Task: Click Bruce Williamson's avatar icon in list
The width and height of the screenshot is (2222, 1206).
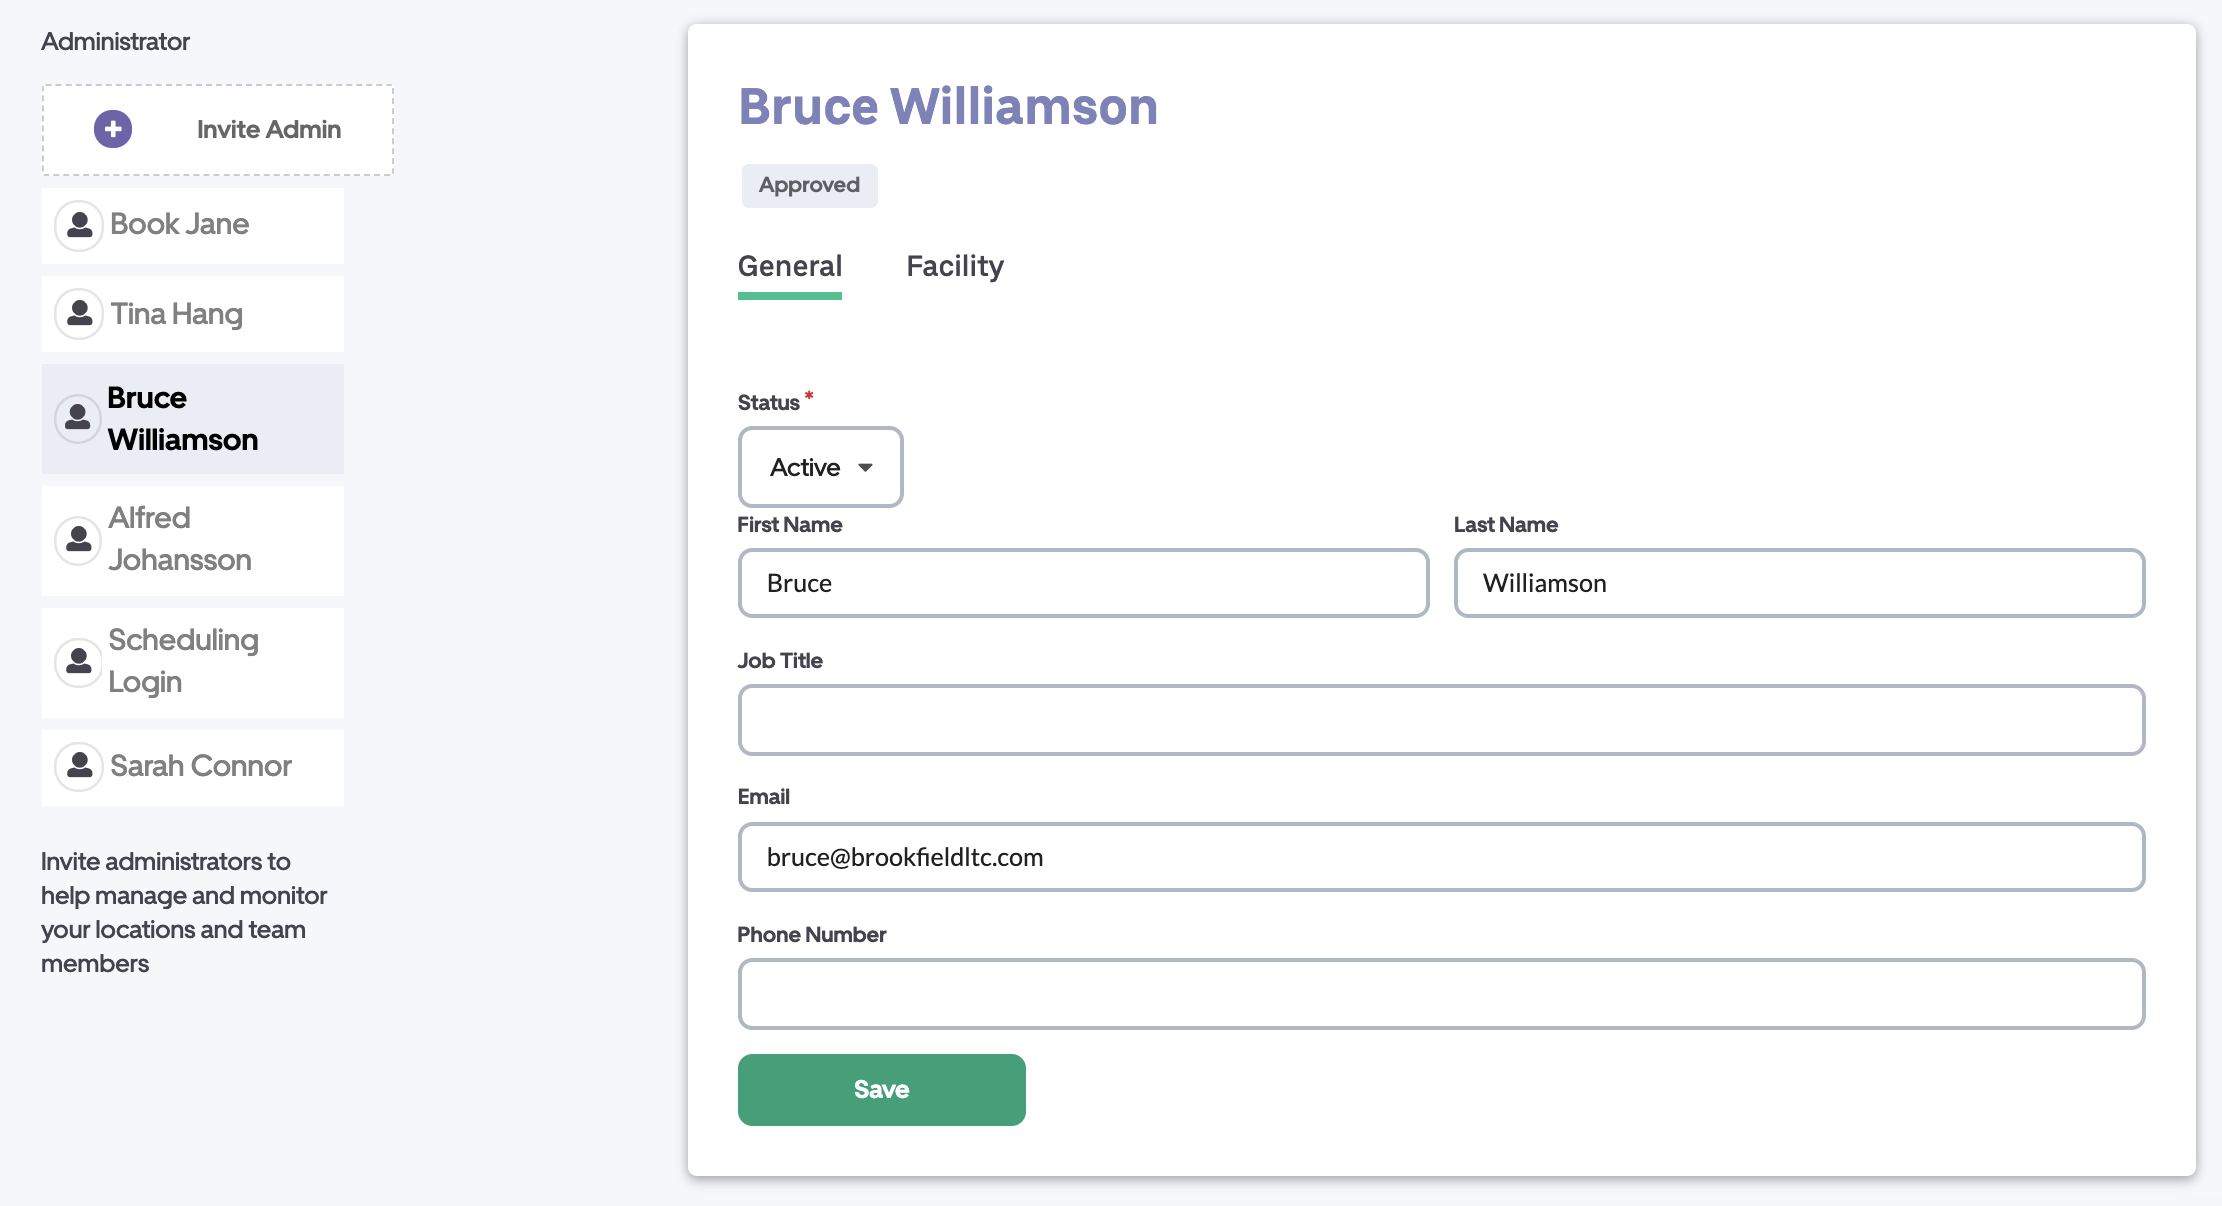Action: click(78, 418)
